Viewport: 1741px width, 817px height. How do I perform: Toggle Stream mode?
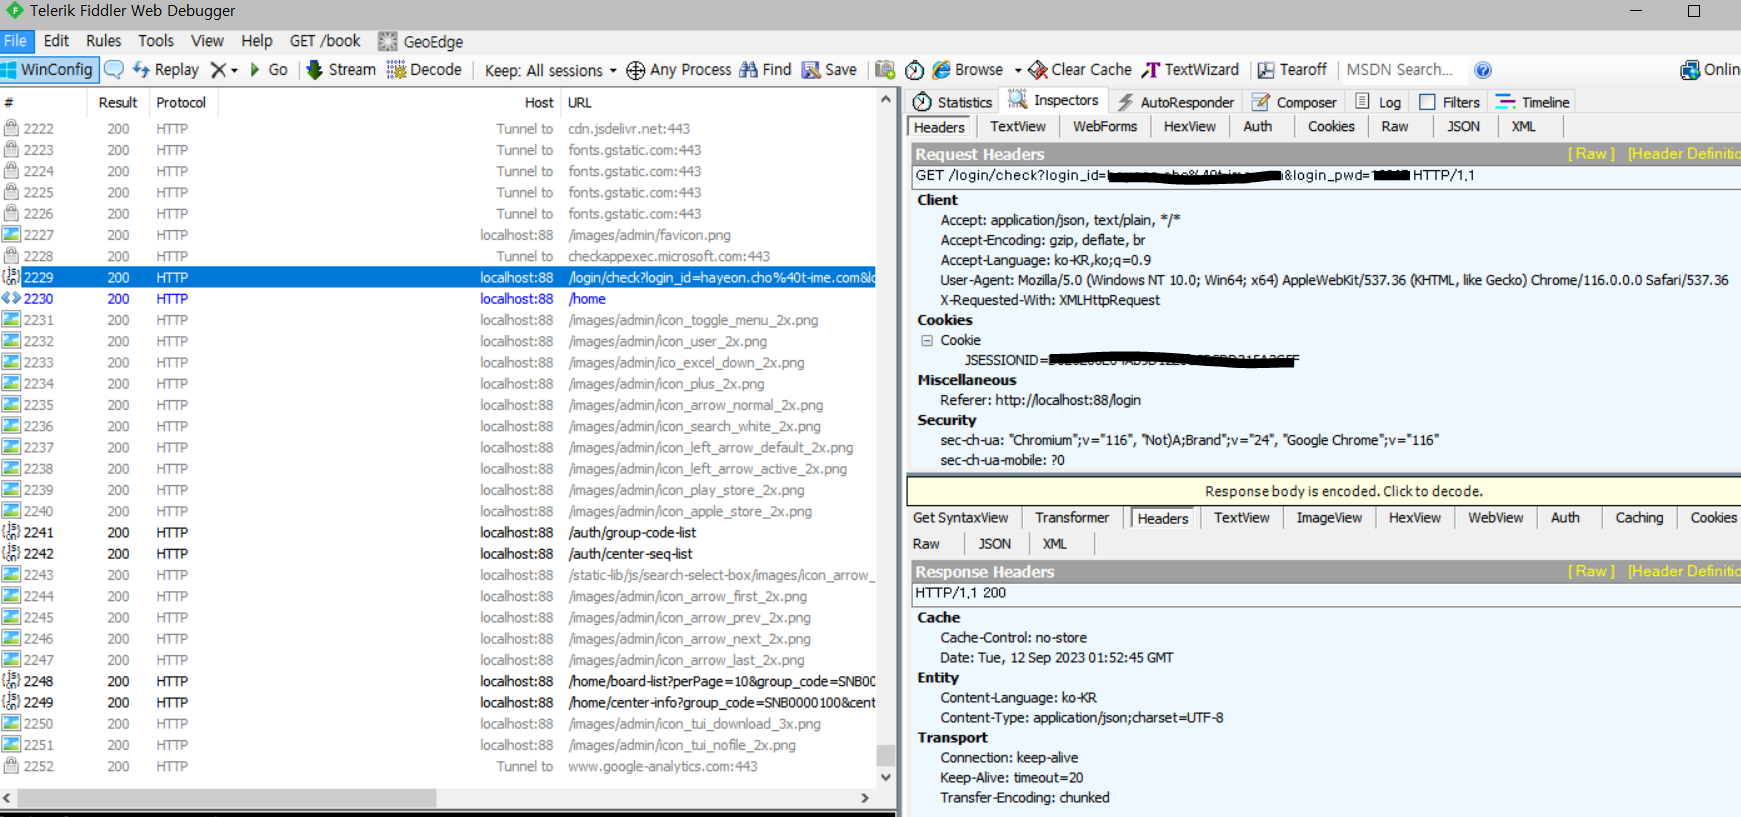341,69
